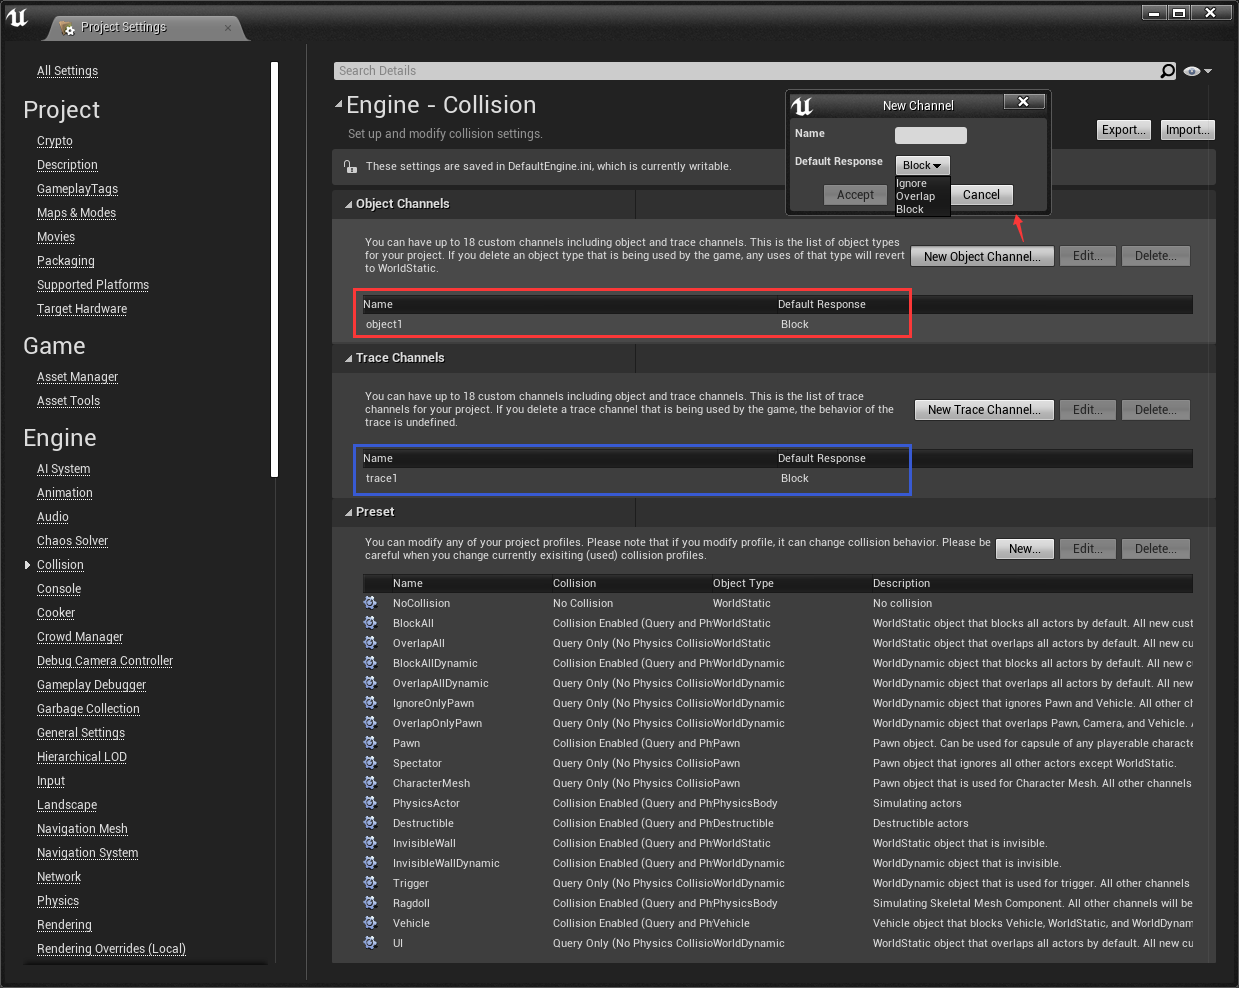Focus the Name field in New Channel dialog
This screenshot has height=988, width=1239.
(x=930, y=135)
